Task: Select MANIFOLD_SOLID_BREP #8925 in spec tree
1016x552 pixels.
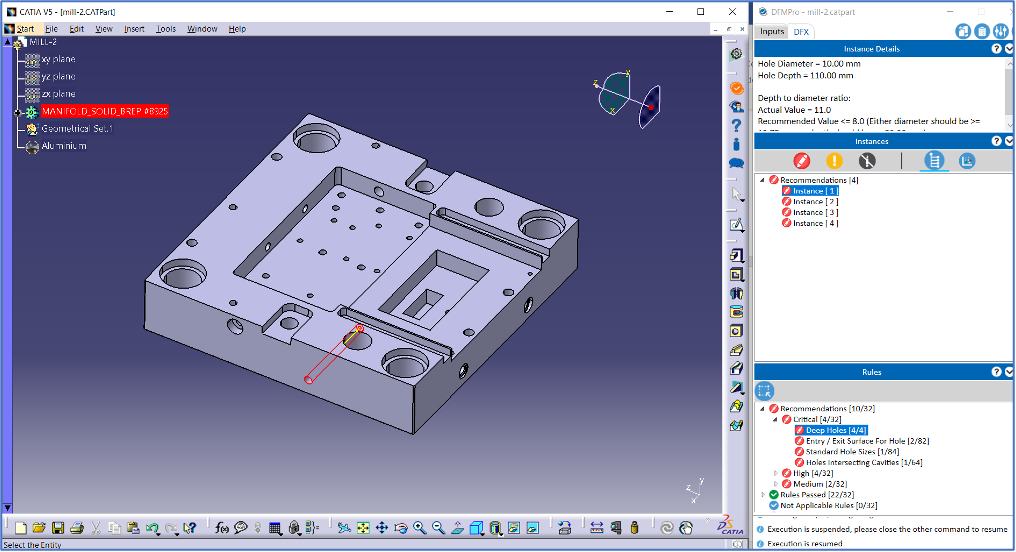Action: (x=104, y=111)
